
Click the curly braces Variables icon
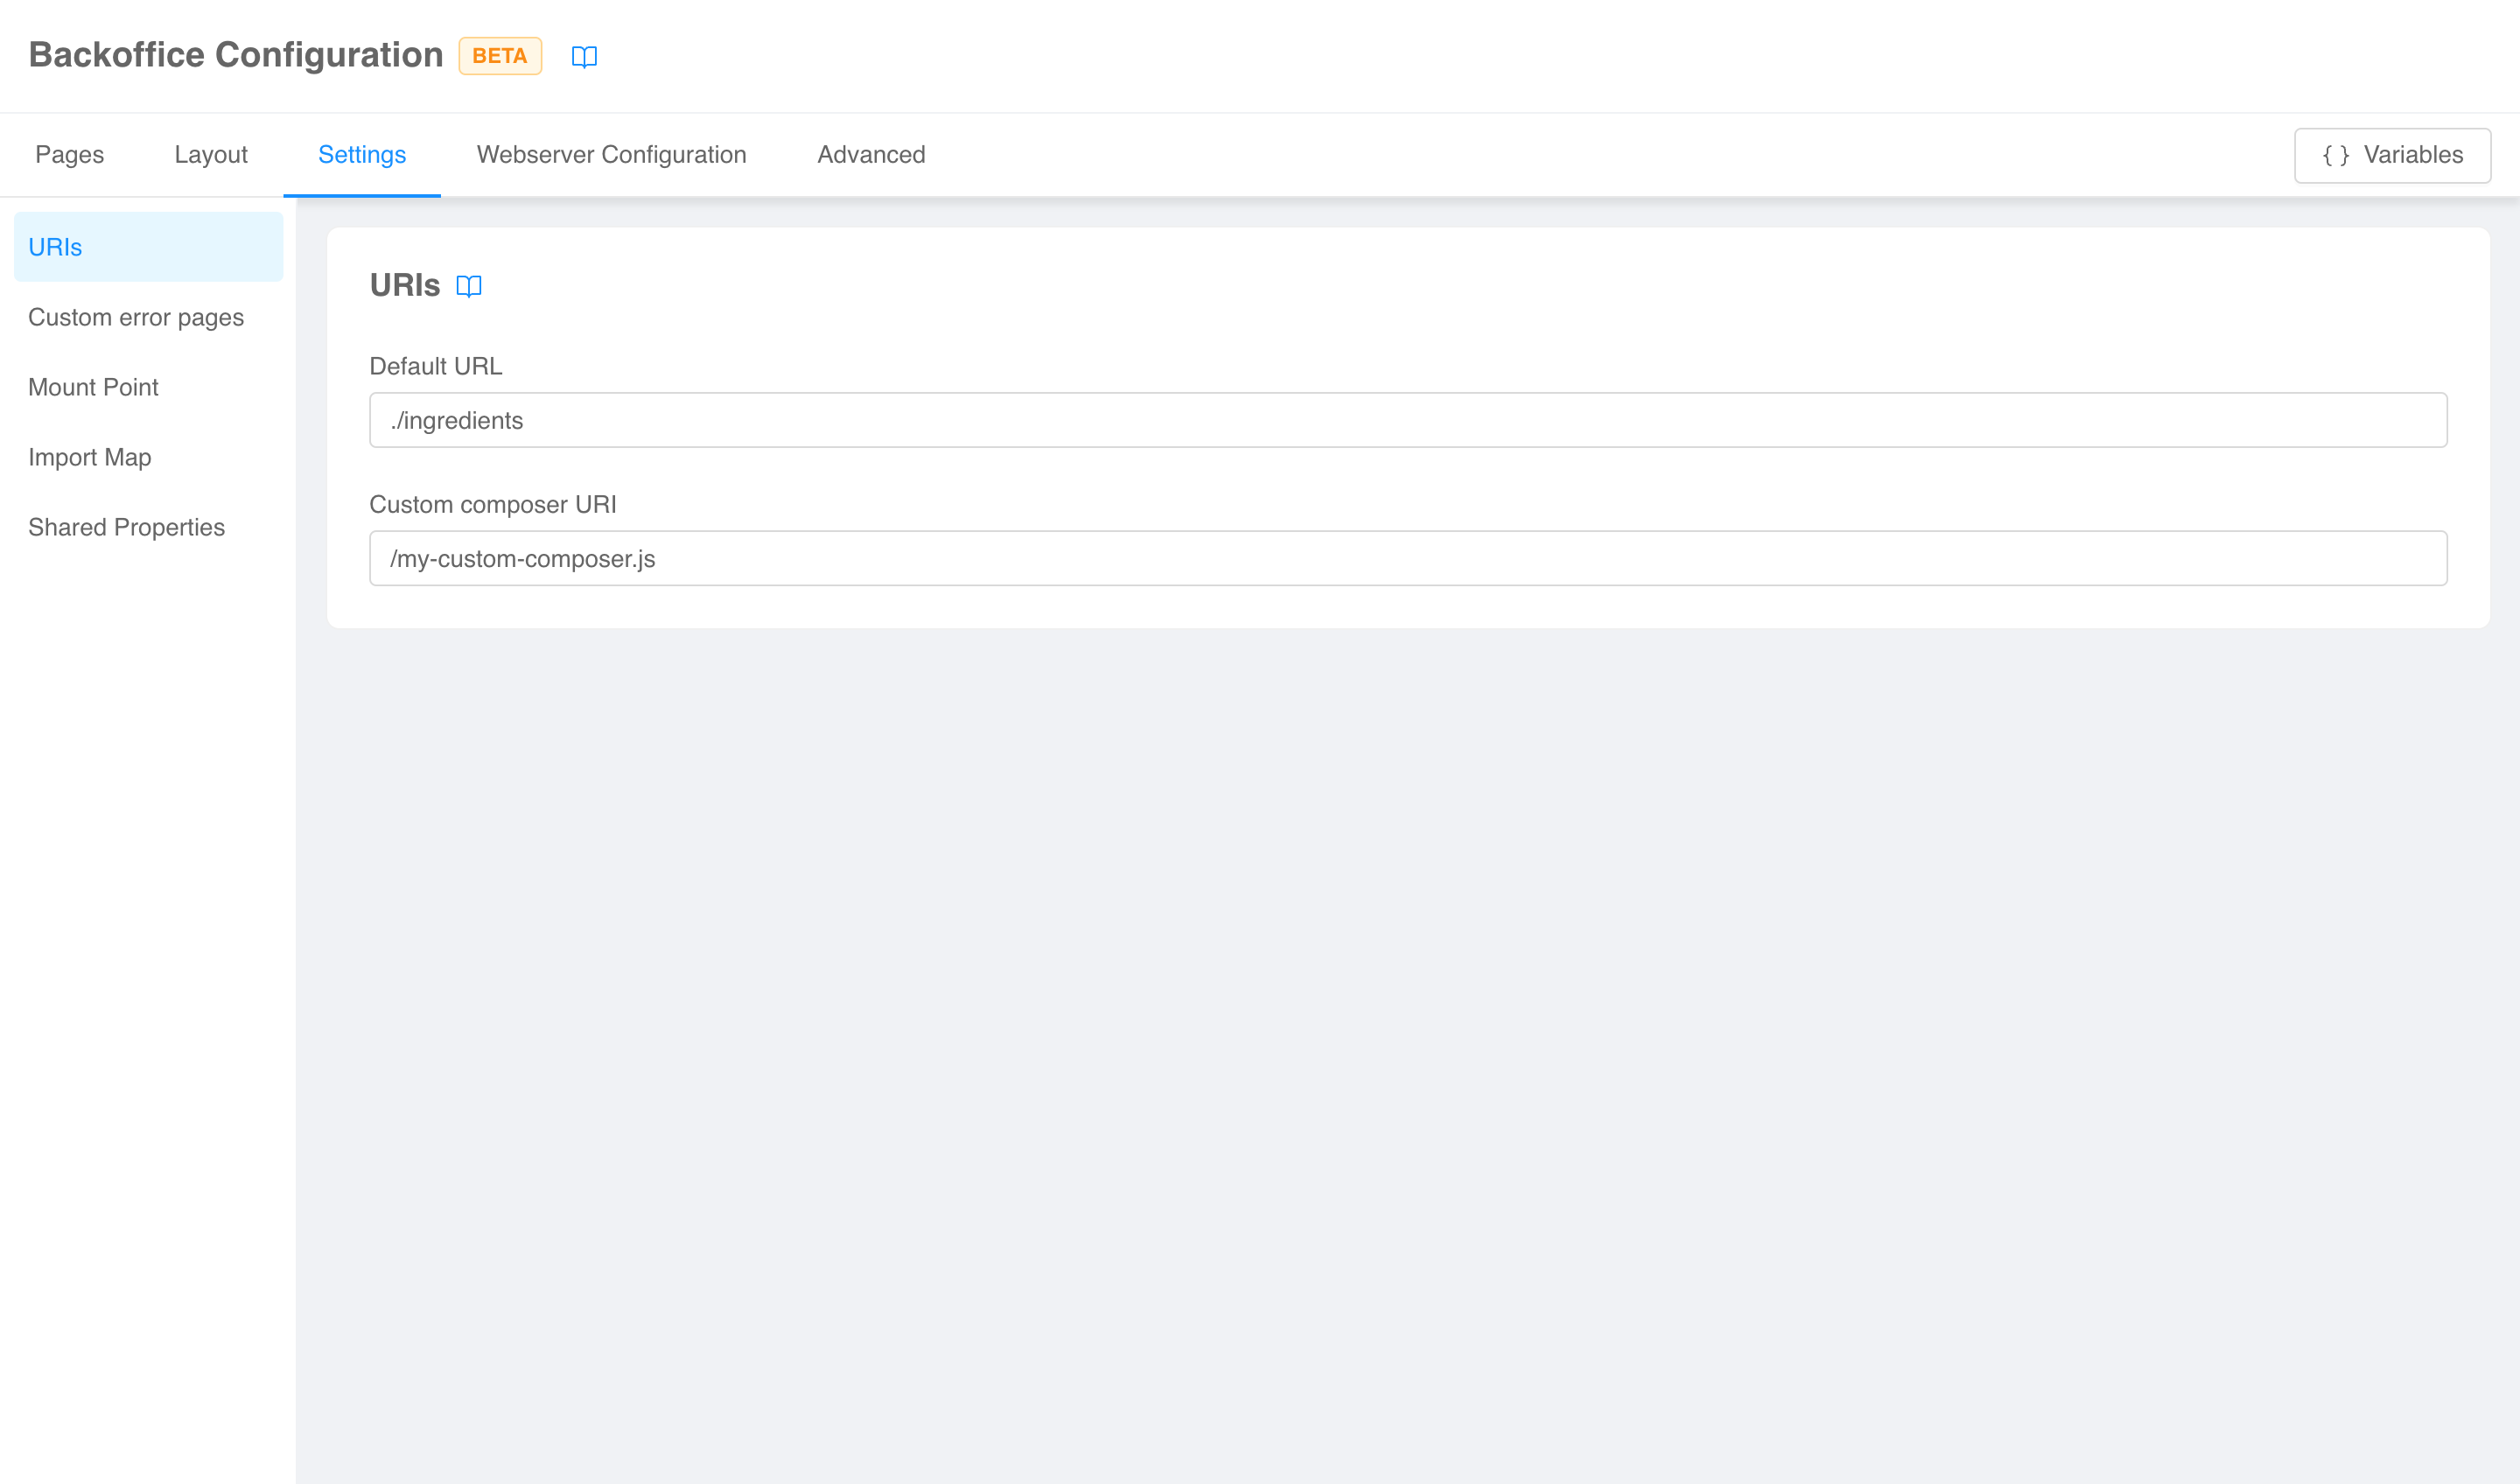2335,156
